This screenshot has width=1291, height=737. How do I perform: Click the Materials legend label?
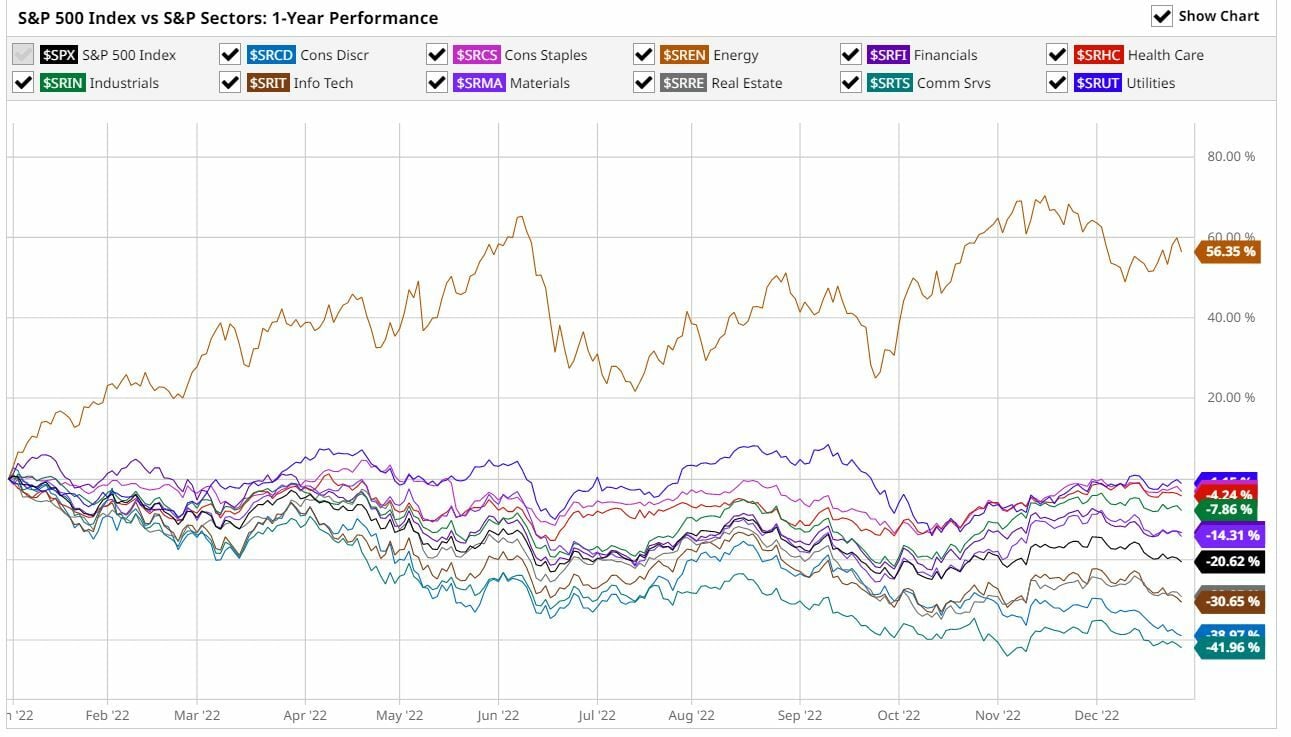click(x=539, y=83)
